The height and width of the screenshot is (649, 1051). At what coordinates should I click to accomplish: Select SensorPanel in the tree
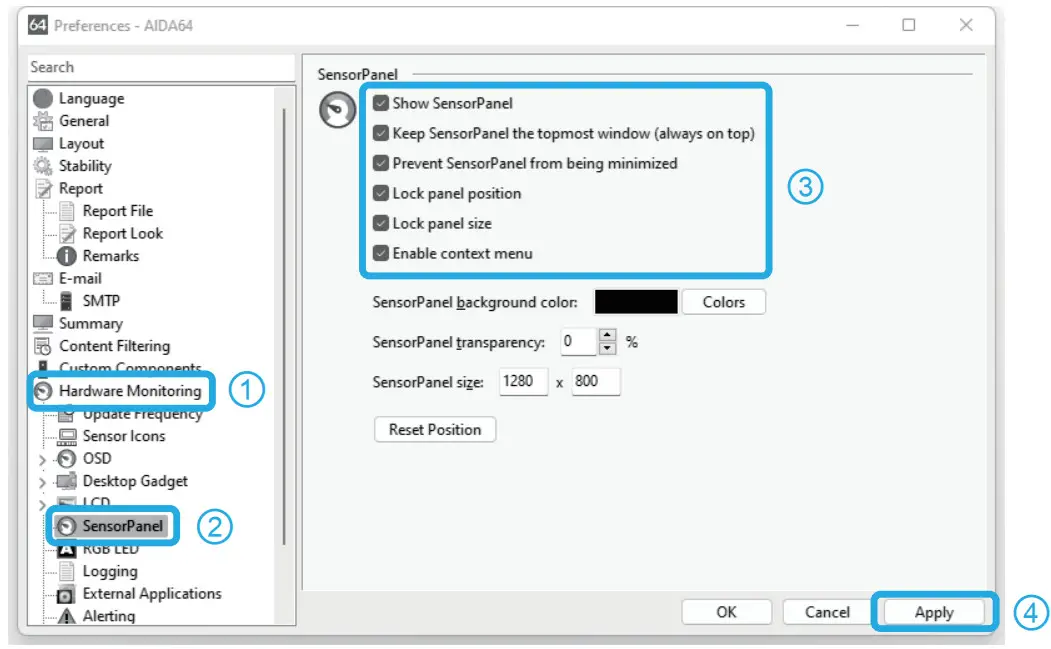123,526
